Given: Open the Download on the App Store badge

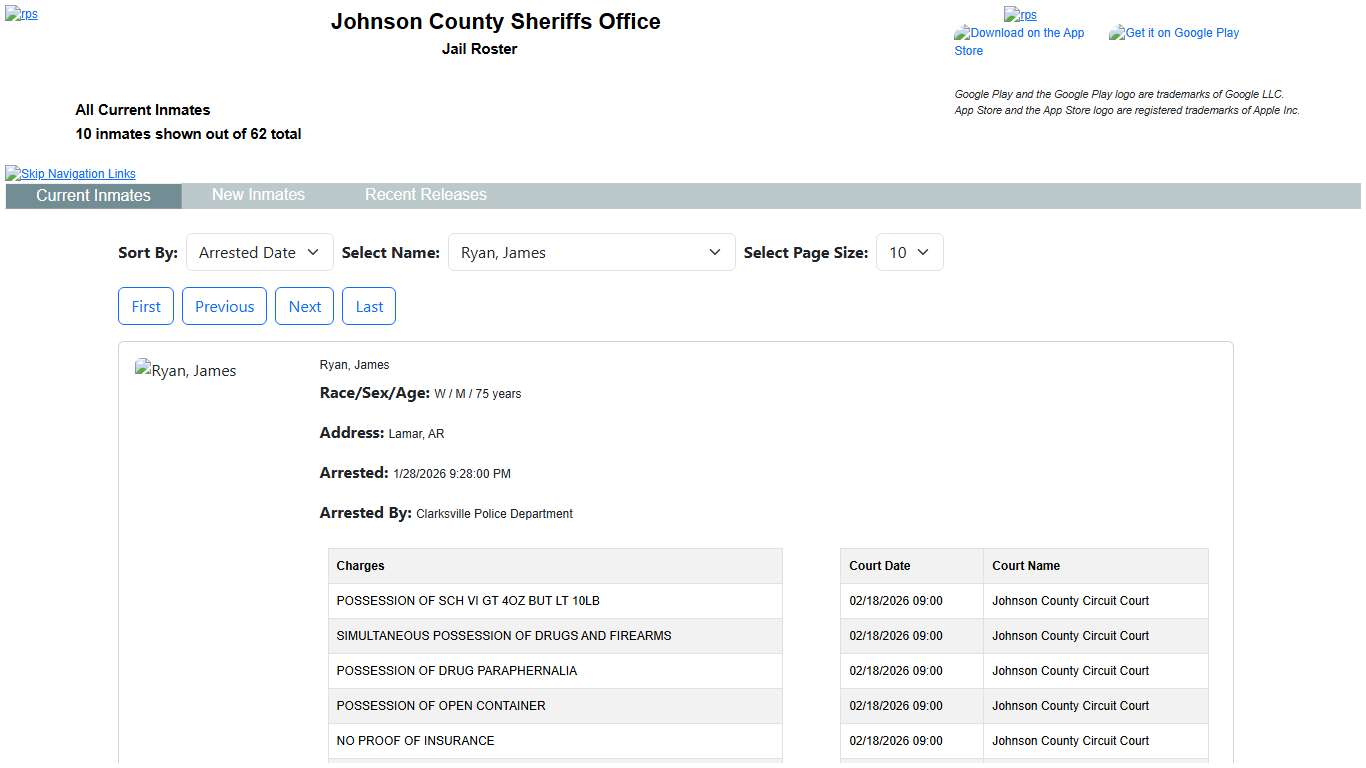Looking at the screenshot, I should coord(1019,41).
